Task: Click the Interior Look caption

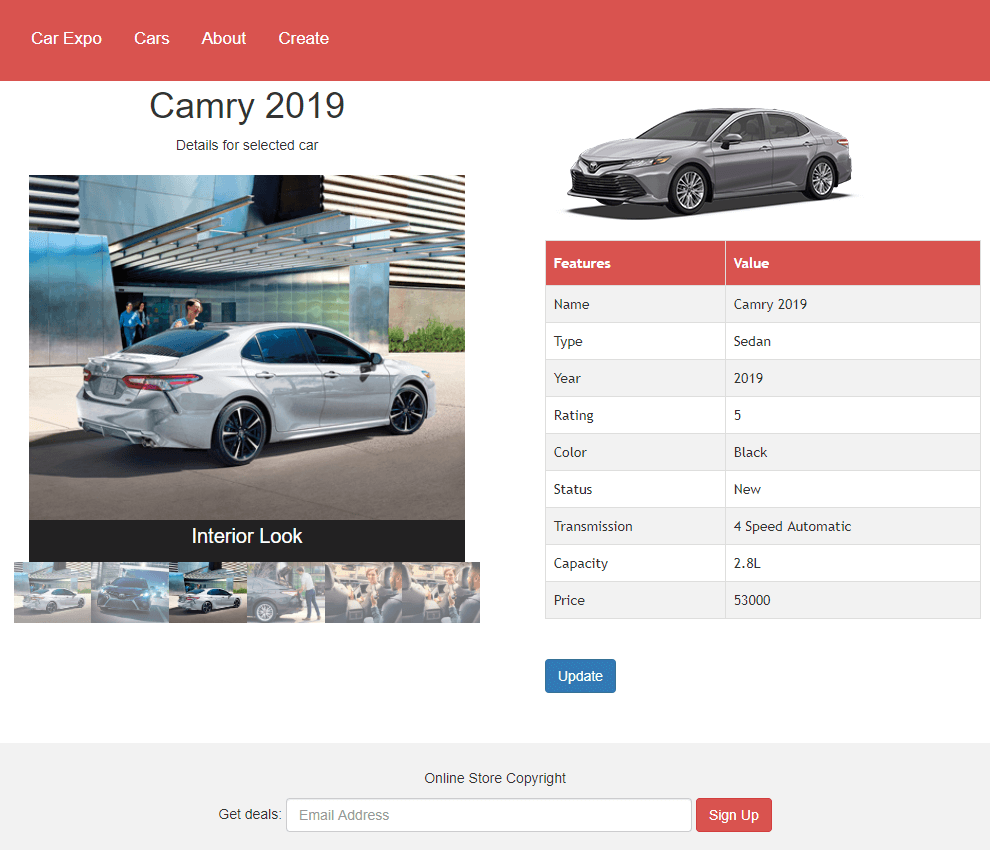Action: [247, 536]
